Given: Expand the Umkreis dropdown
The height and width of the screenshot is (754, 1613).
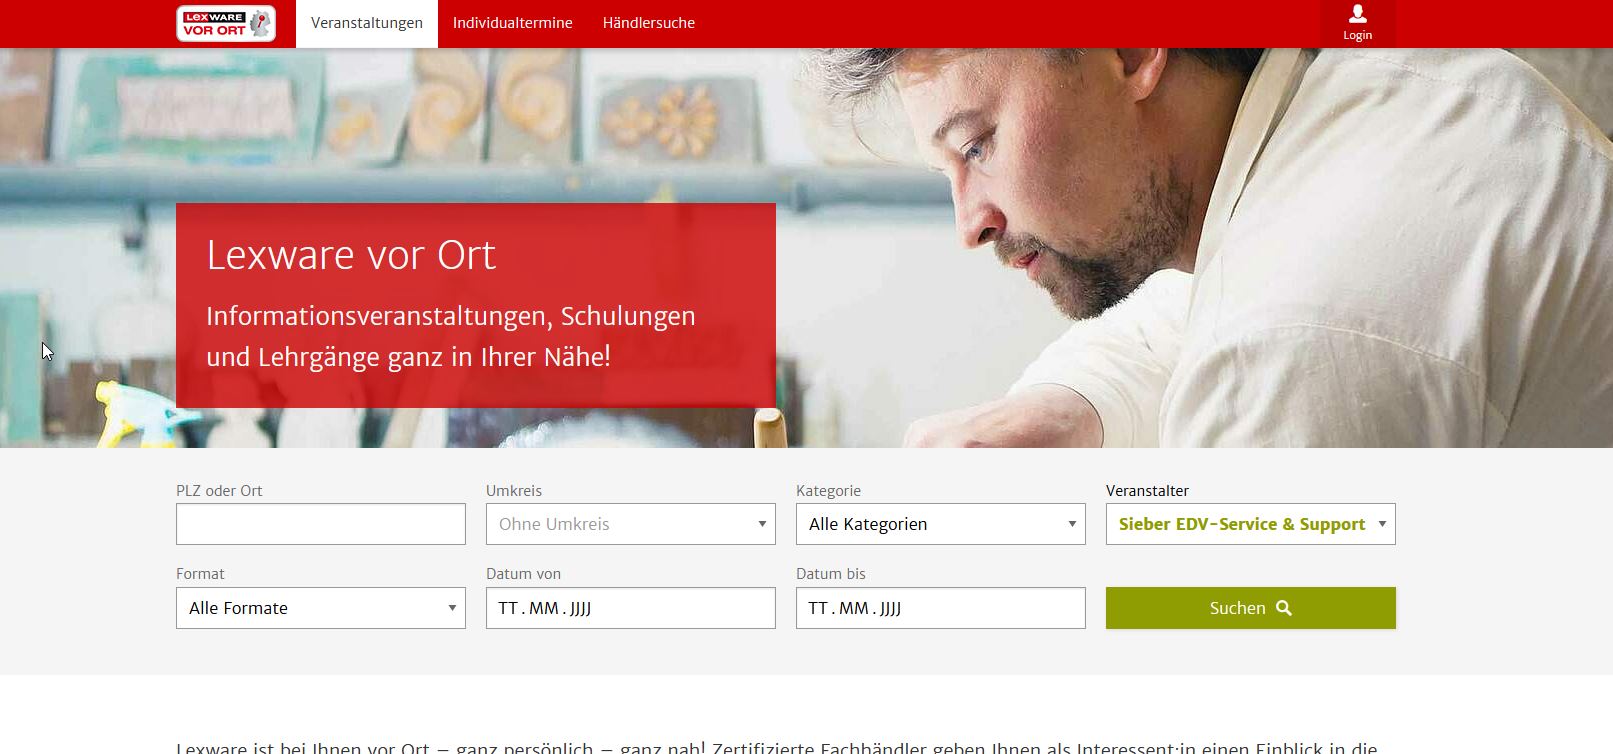Looking at the screenshot, I should coord(631,524).
